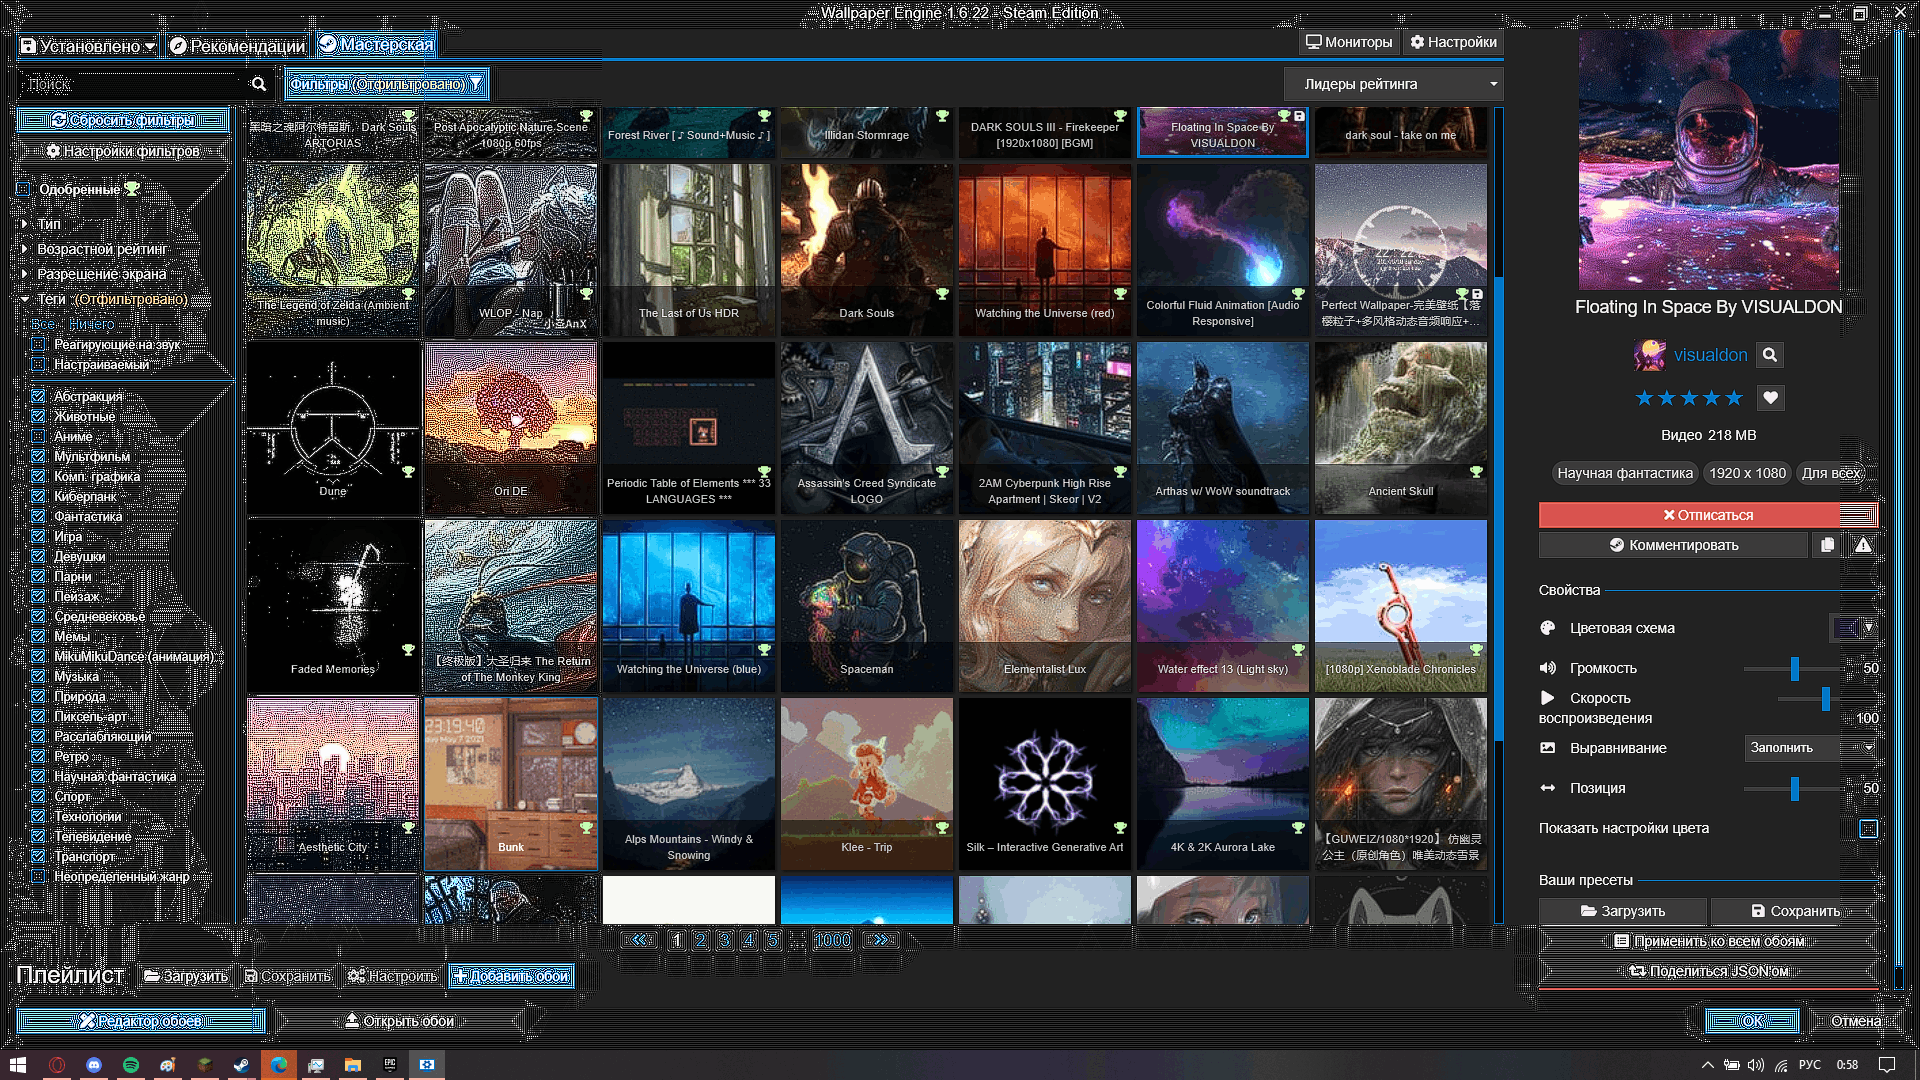Viewport: 1920px width, 1080px height.
Task: Open Мониторы display settings
Action: [1349, 42]
